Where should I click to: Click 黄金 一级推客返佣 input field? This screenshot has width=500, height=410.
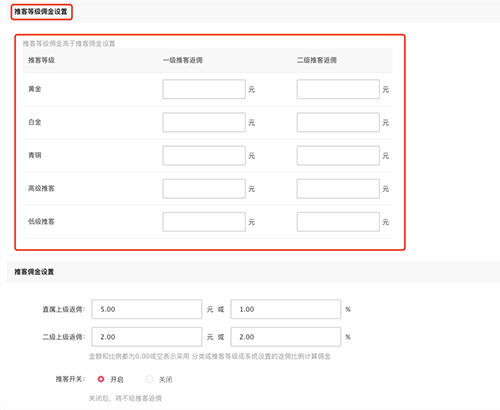coord(204,89)
